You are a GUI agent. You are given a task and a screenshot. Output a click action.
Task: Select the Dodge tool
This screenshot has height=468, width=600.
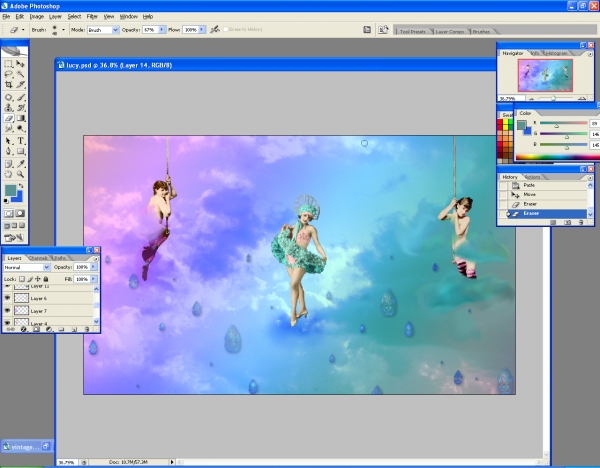pos(21,129)
